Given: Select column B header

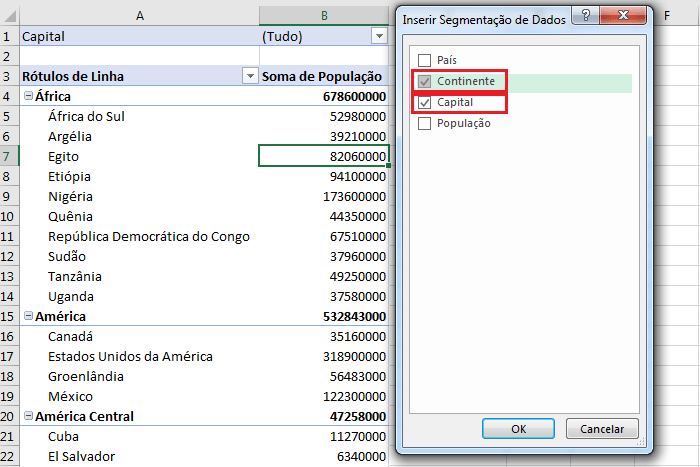Looking at the screenshot, I should point(324,14).
